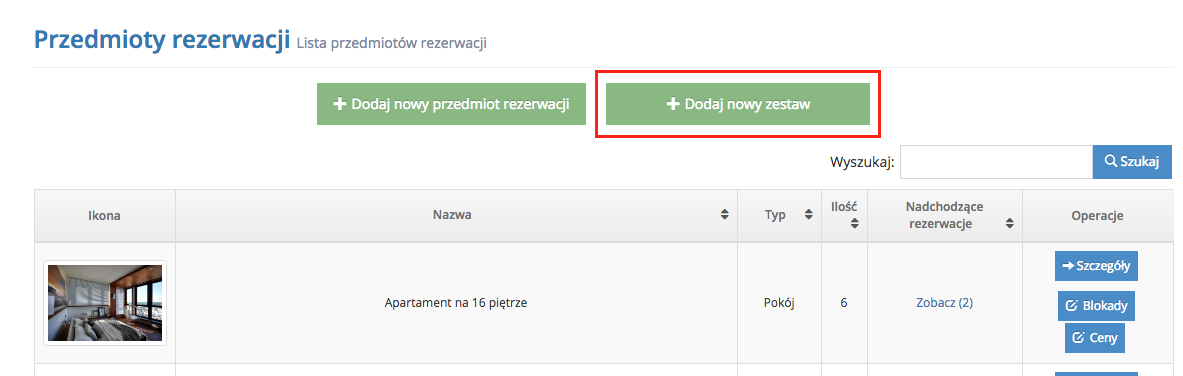Viewport: 1183px width, 376px height.
Task: Click the Pokój type cell
Action: pyautogui.click(x=779, y=303)
